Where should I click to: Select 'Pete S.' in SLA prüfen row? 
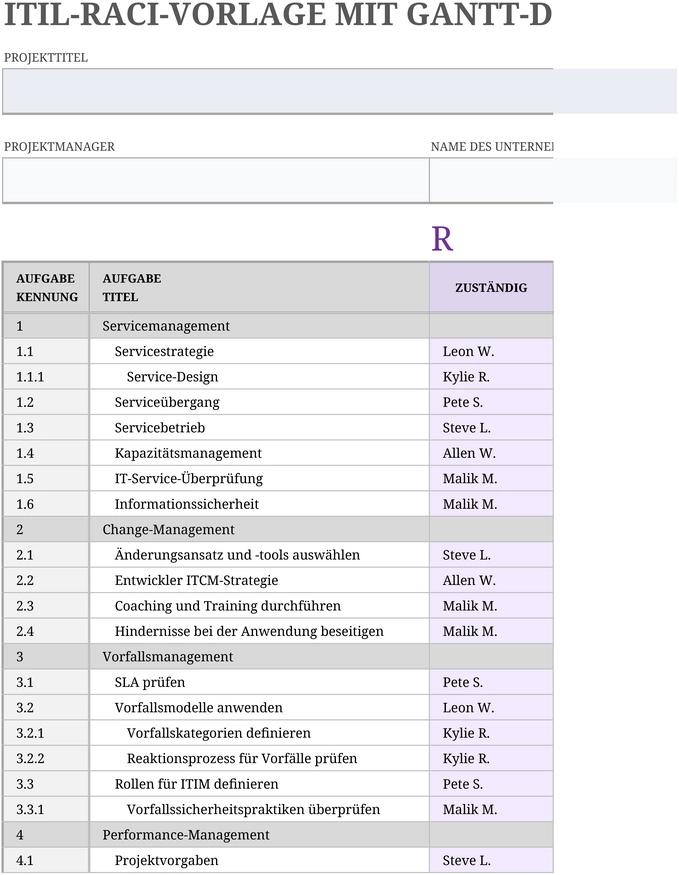coord(491,682)
